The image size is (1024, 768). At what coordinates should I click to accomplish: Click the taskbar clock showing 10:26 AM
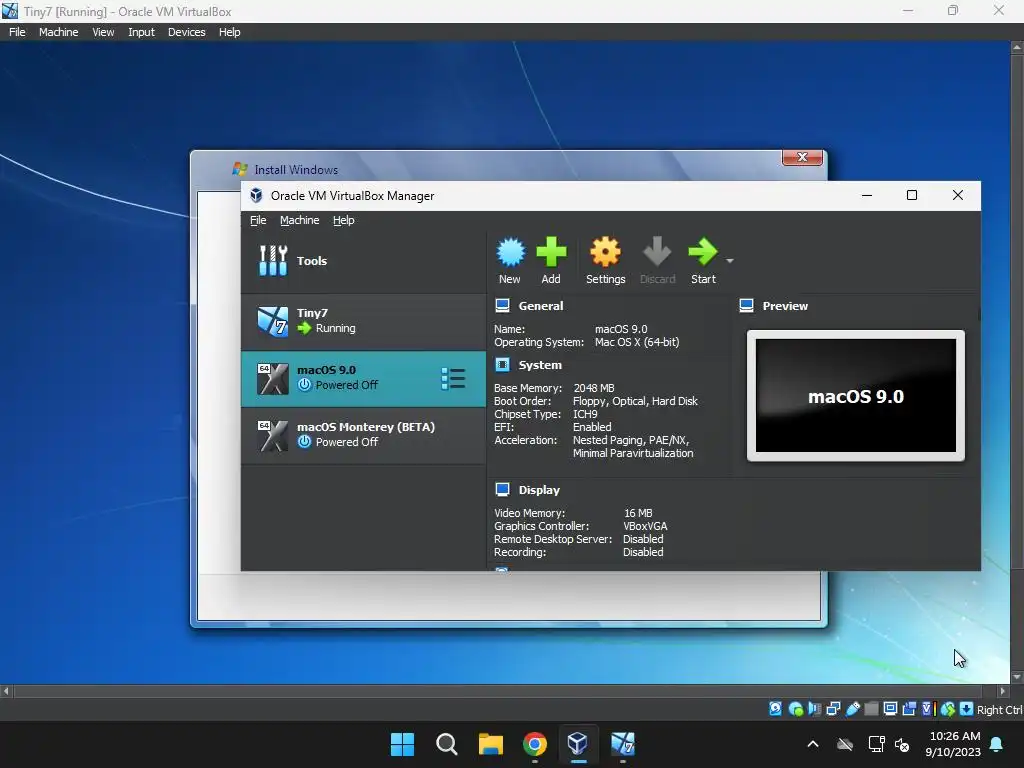coord(953,744)
